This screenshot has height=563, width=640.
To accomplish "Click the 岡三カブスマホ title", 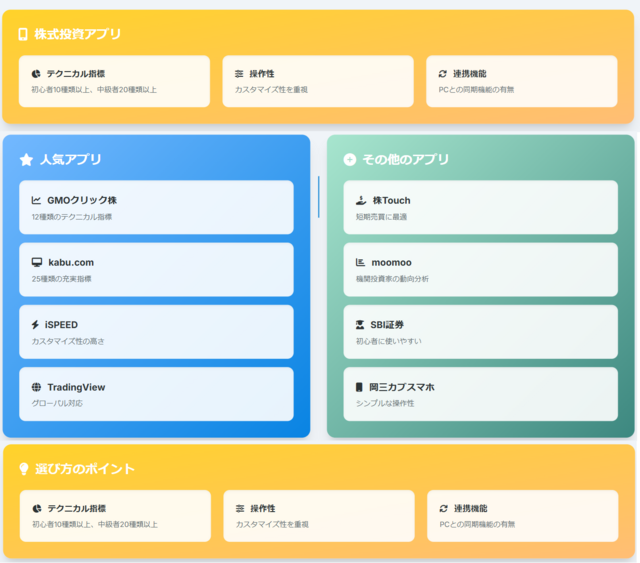I will tap(402, 387).
